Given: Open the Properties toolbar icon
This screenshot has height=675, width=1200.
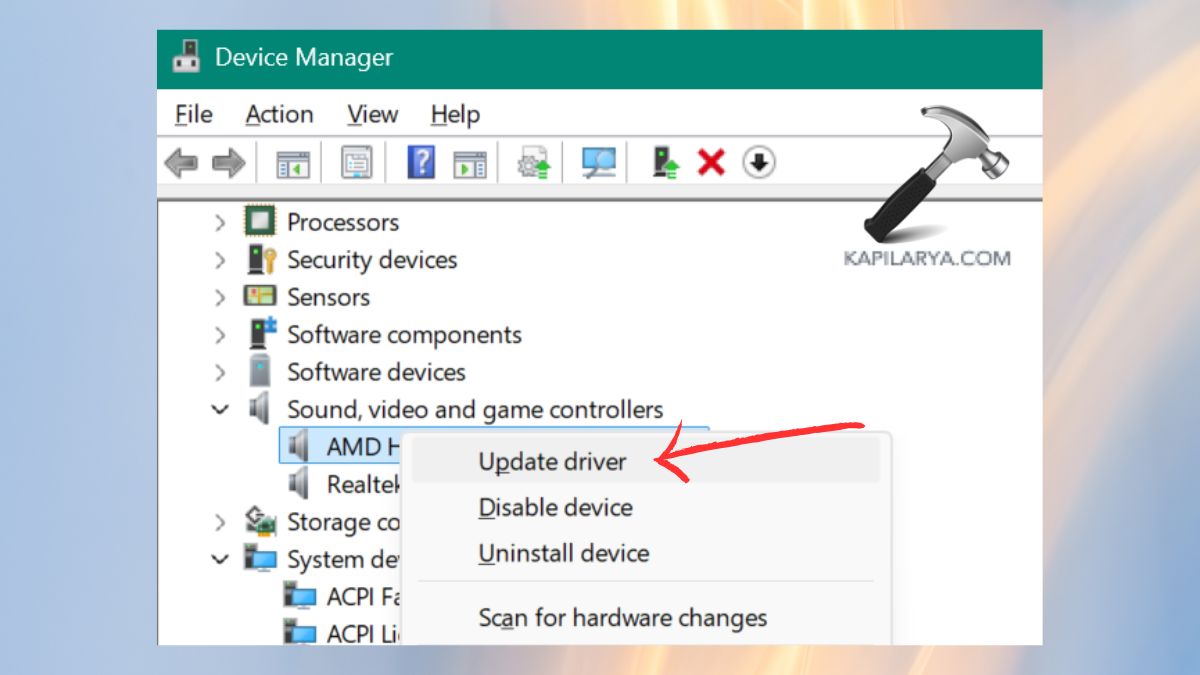Looking at the screenshot, I should [357, 163].
